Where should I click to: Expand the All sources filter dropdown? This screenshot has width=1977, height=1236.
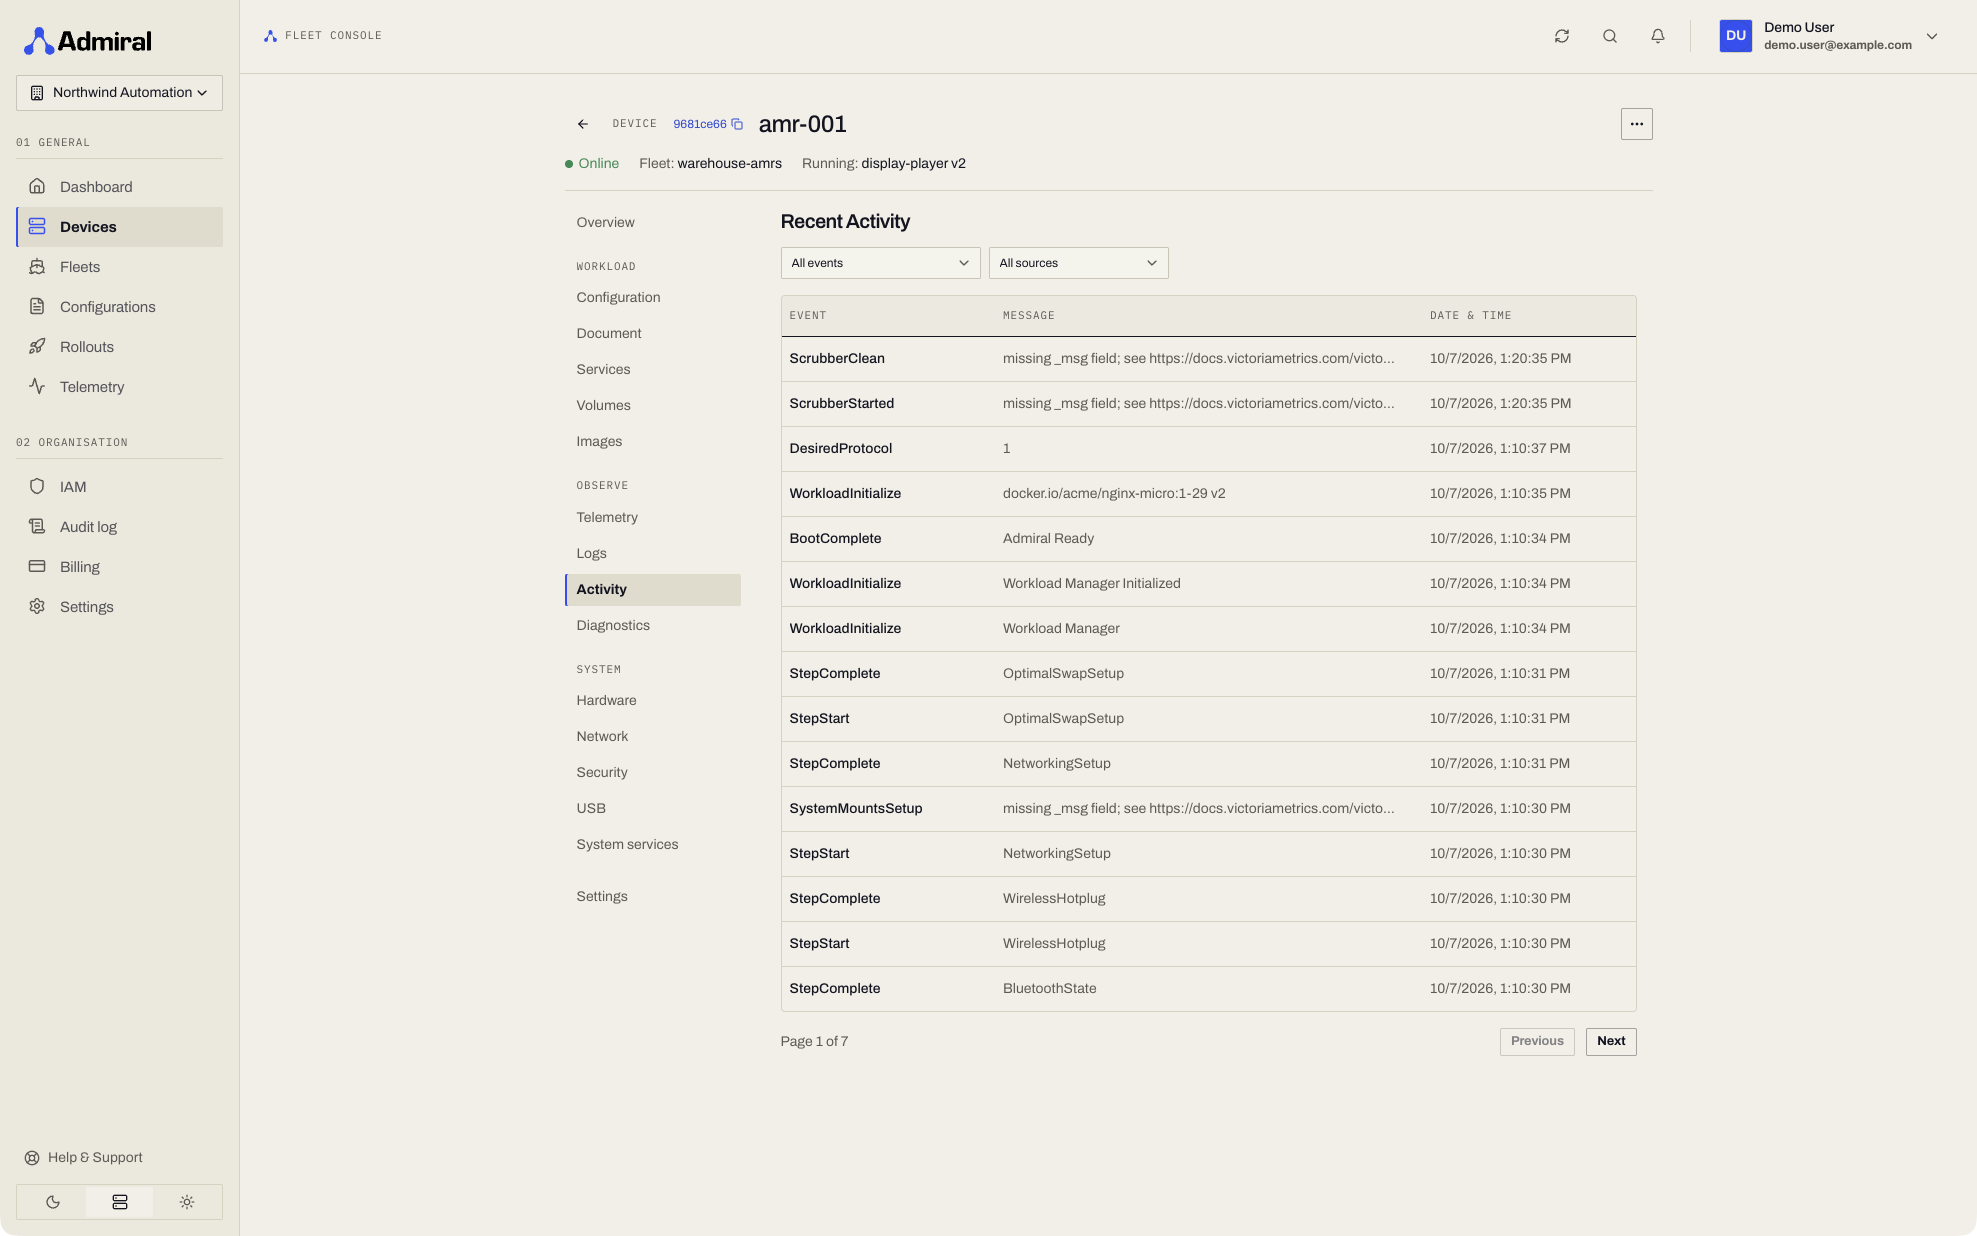[x=1078, y=263]
